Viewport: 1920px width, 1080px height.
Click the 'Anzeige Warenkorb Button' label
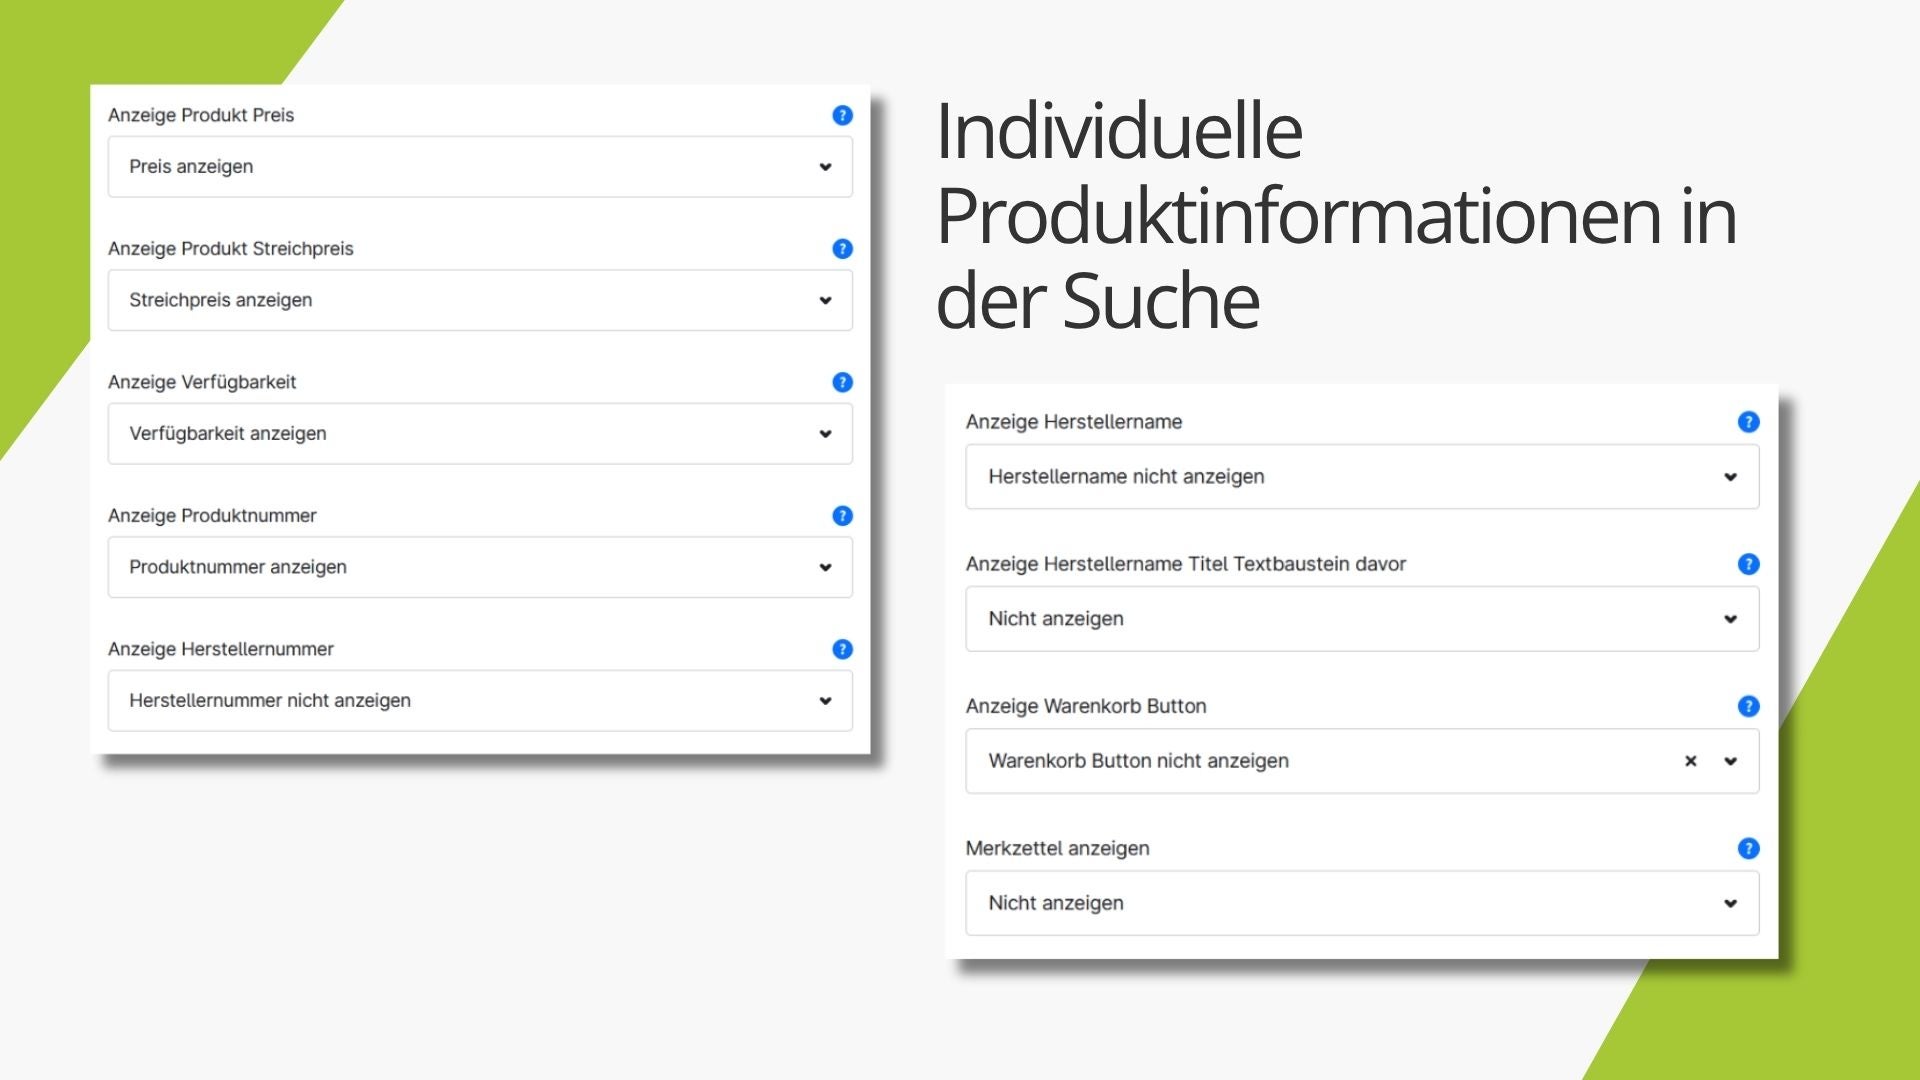coord(1086,706)
